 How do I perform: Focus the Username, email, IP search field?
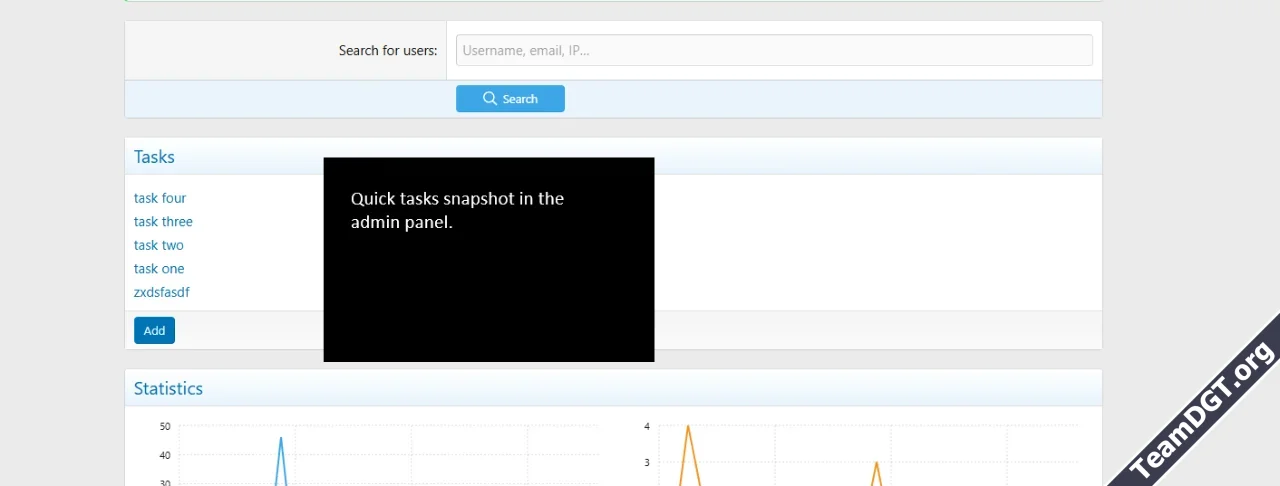pos(773,50)
